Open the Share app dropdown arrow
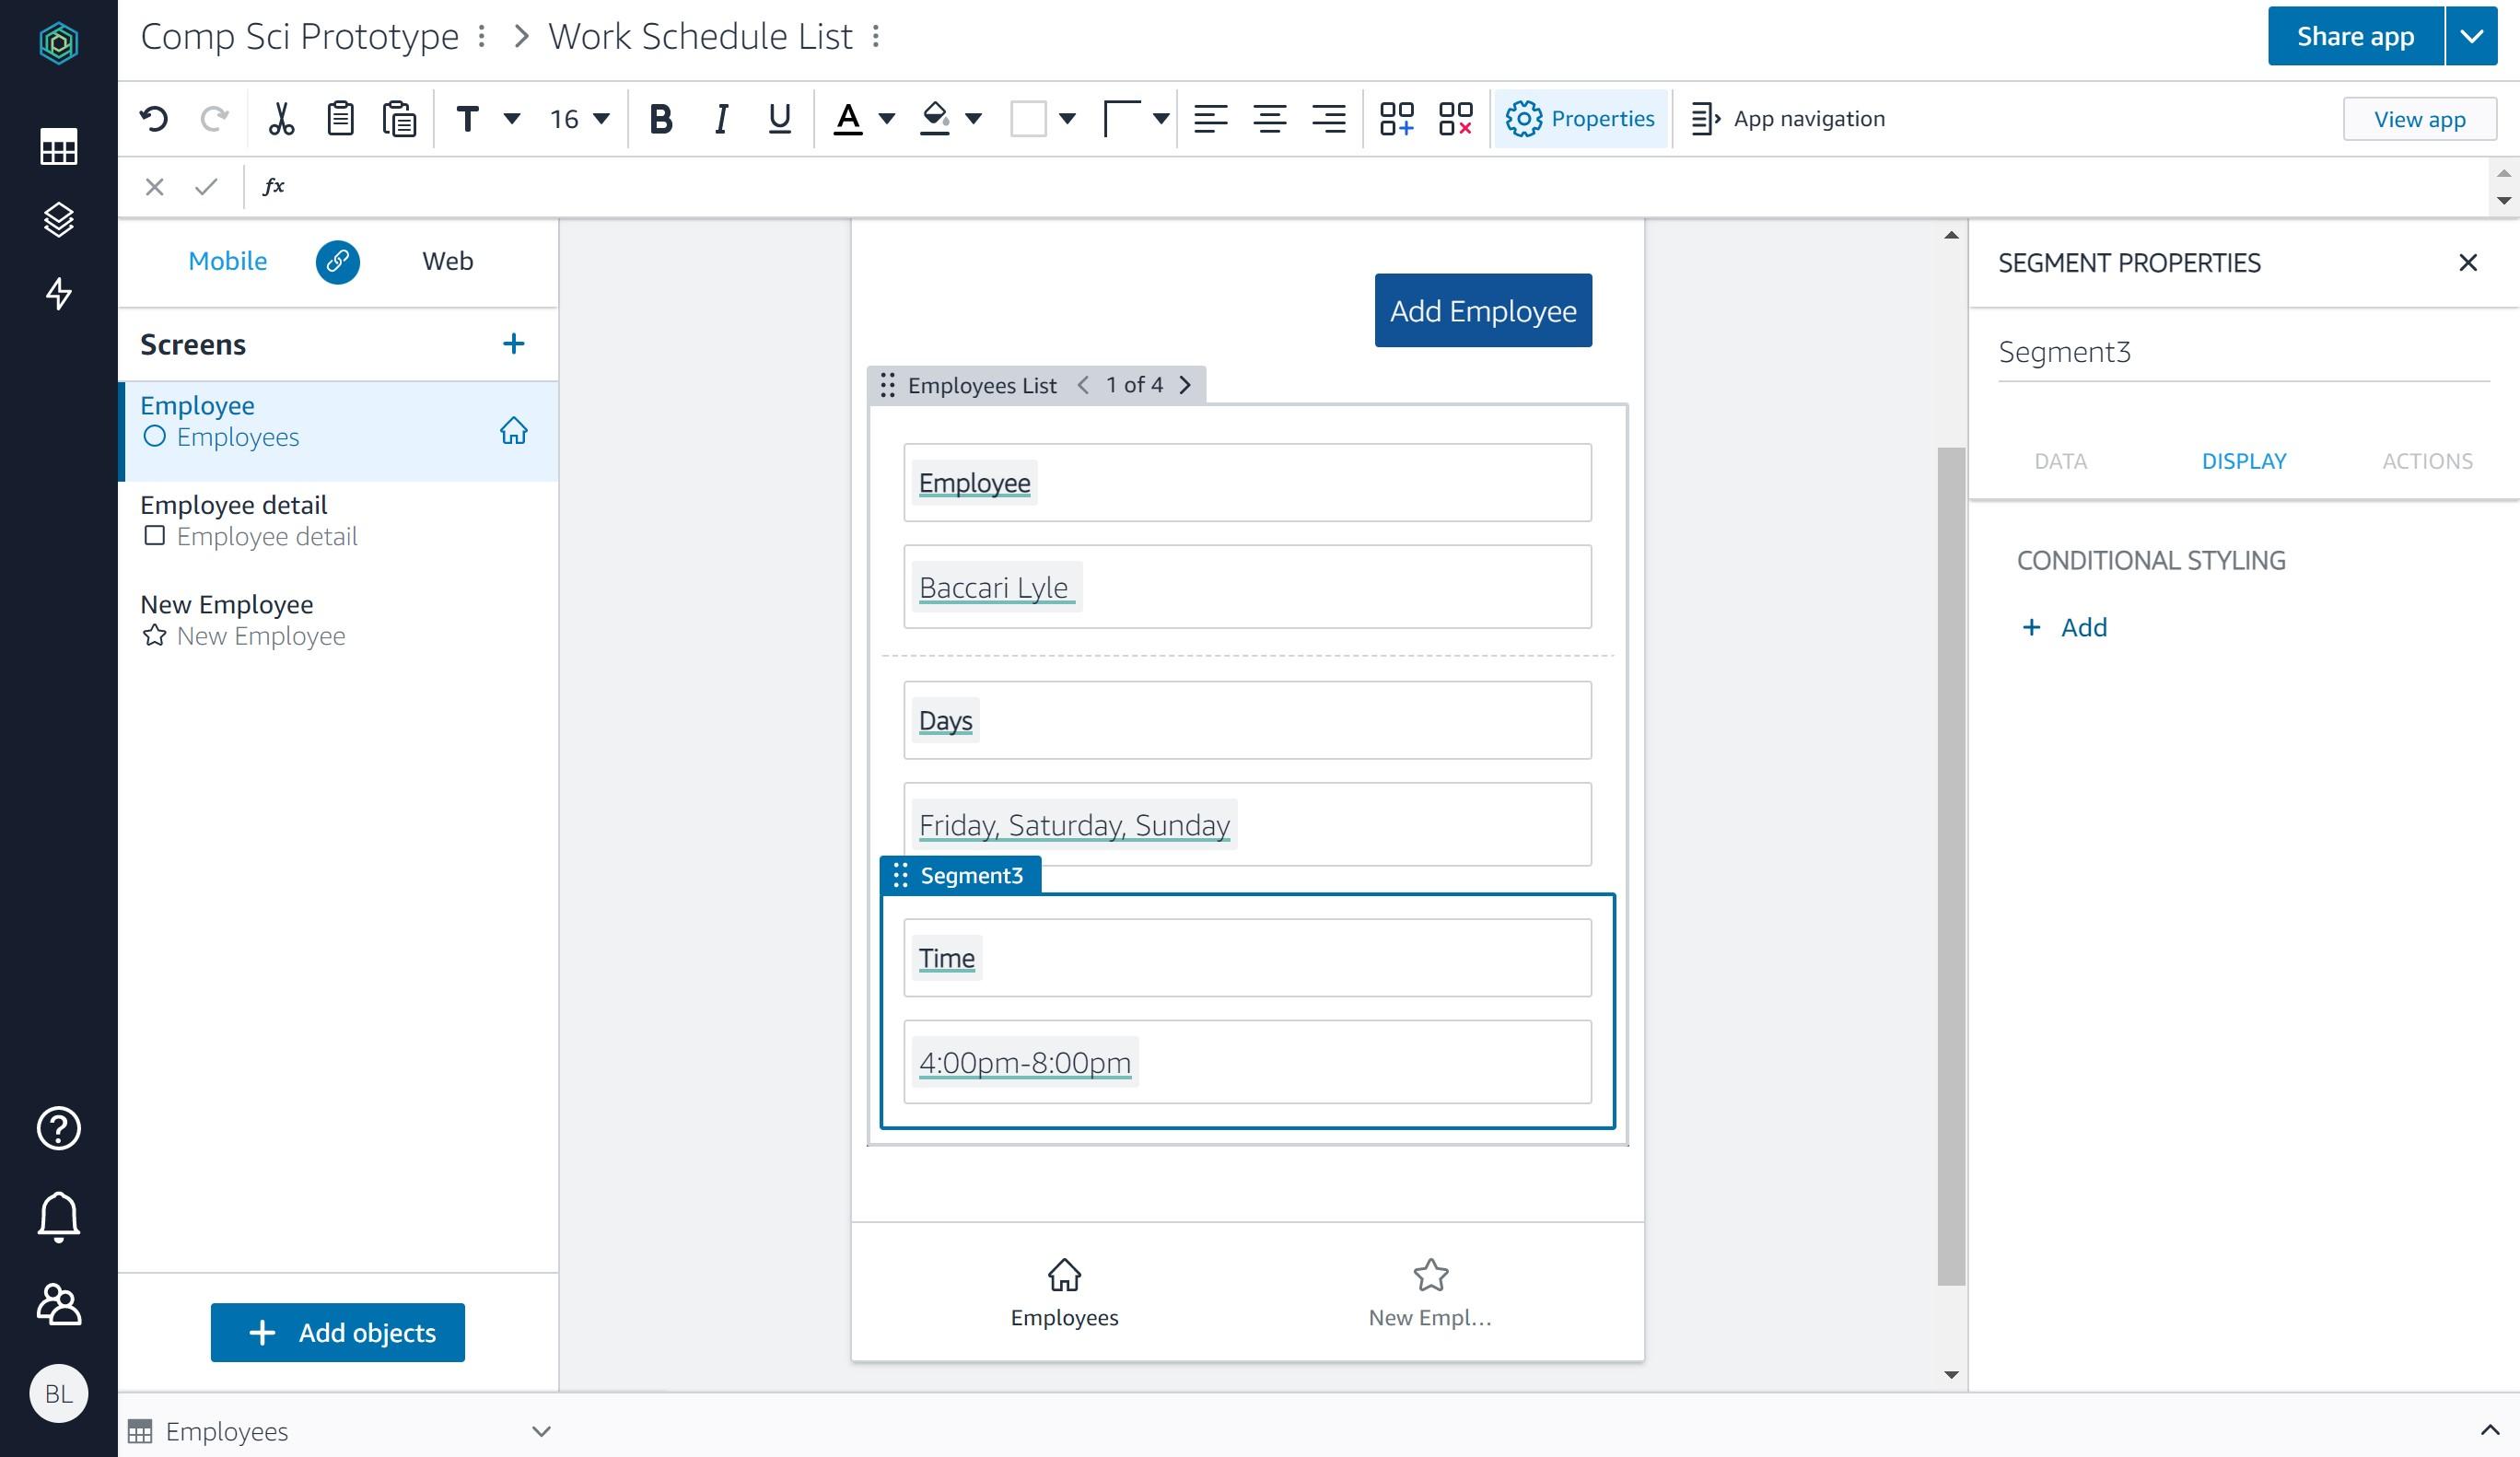Image resolution: width=2520 pixels, height=1457 pixels. pyautogui.click(x=2471, y=37)
